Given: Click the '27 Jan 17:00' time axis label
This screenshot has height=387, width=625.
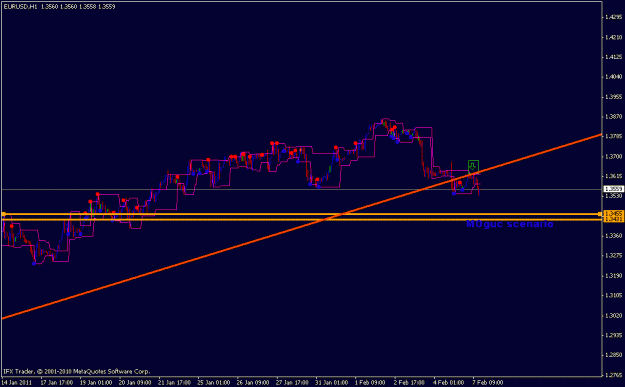Looking at the screenshot, I should [293, 383].
